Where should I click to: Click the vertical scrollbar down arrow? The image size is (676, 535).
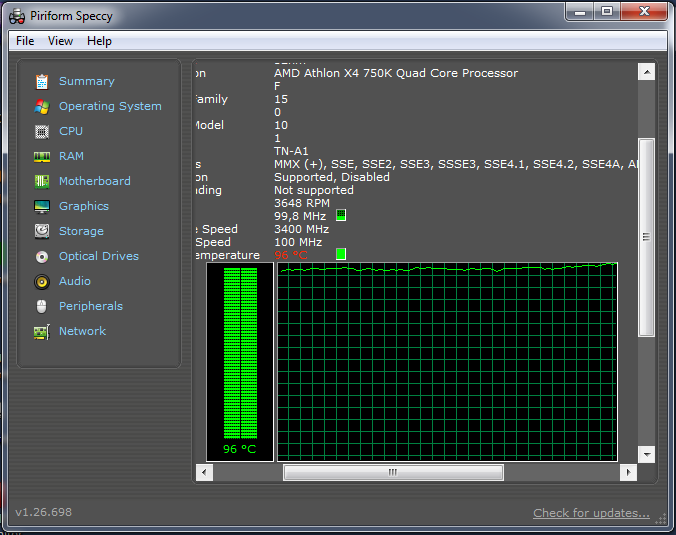click(646, 454)
